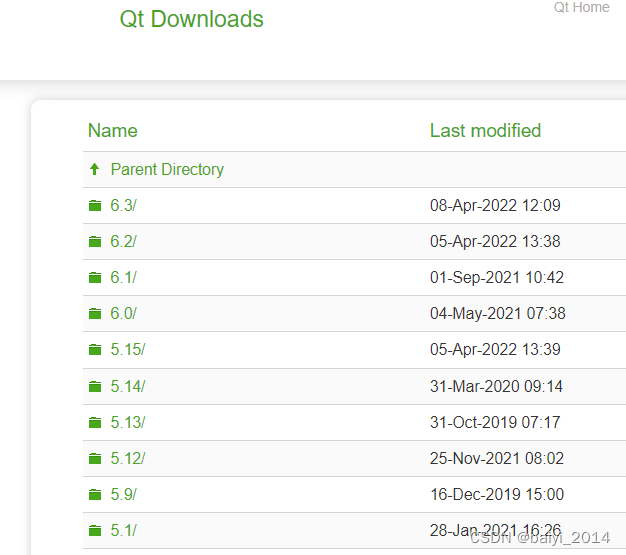Open the 5.15/ directory link
Viewport: 626px width, 555px height.
point(128,350)
